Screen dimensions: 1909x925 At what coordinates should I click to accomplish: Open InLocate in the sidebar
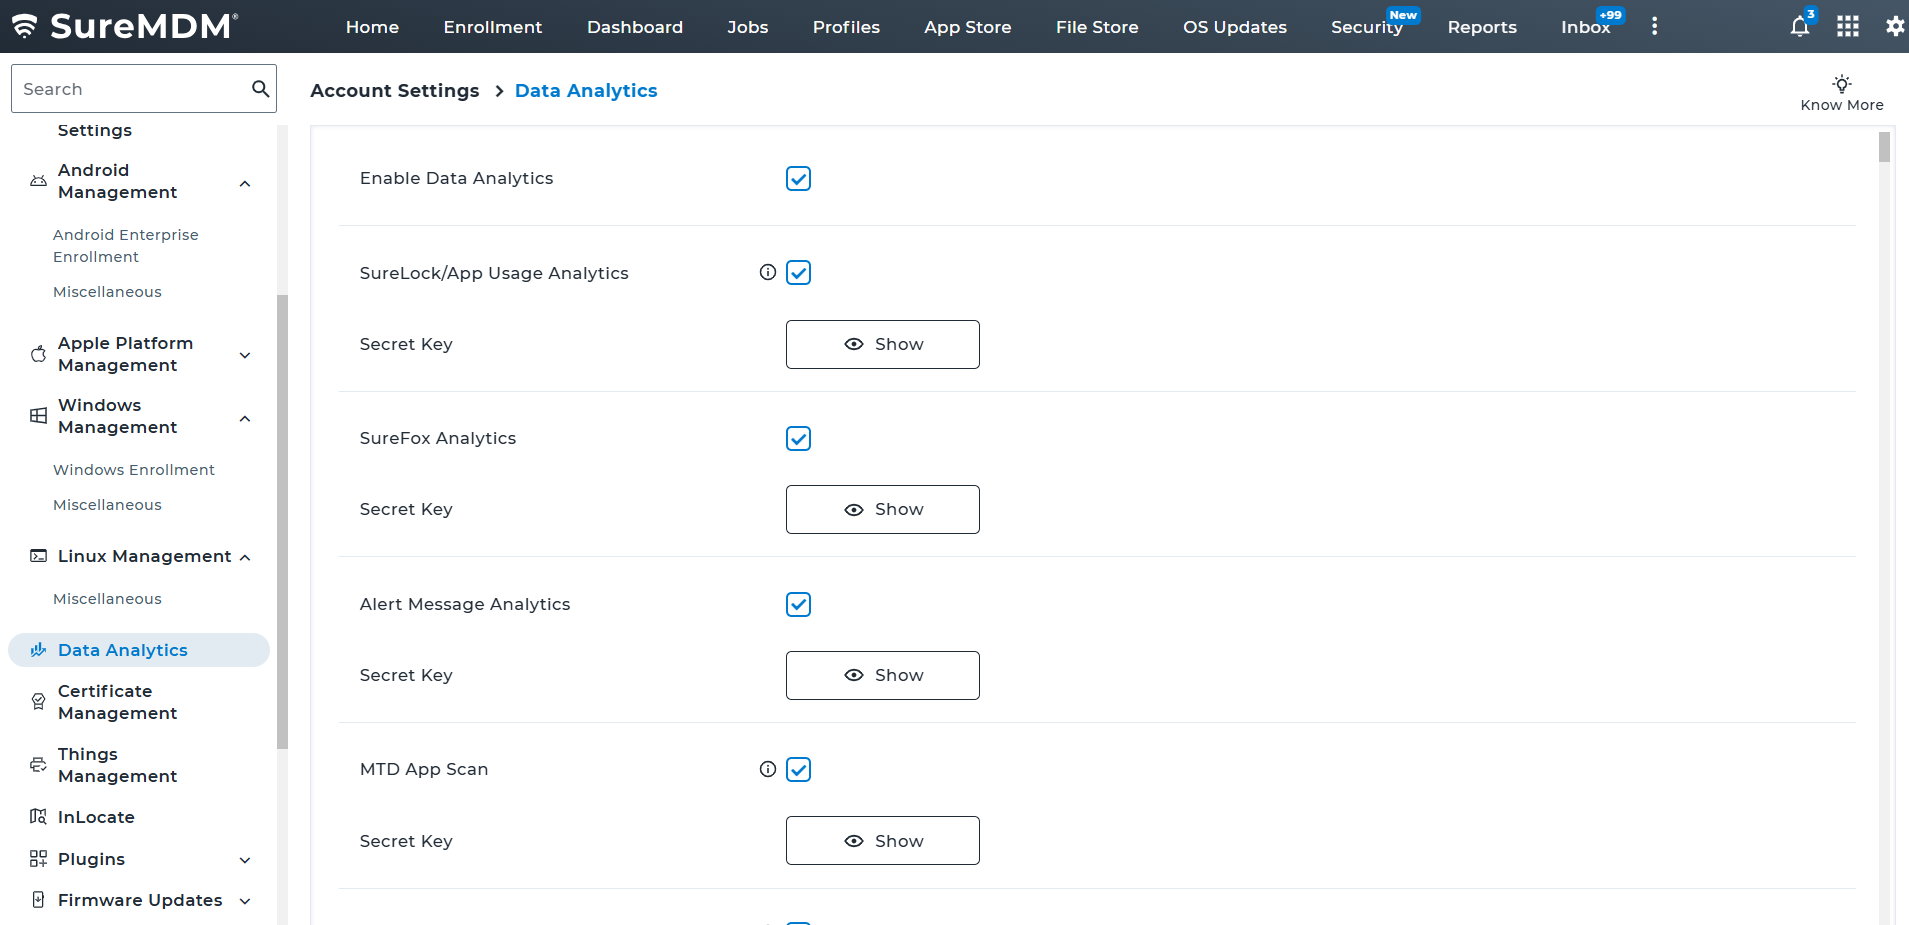pyautogui.click(x=96, y=817)
